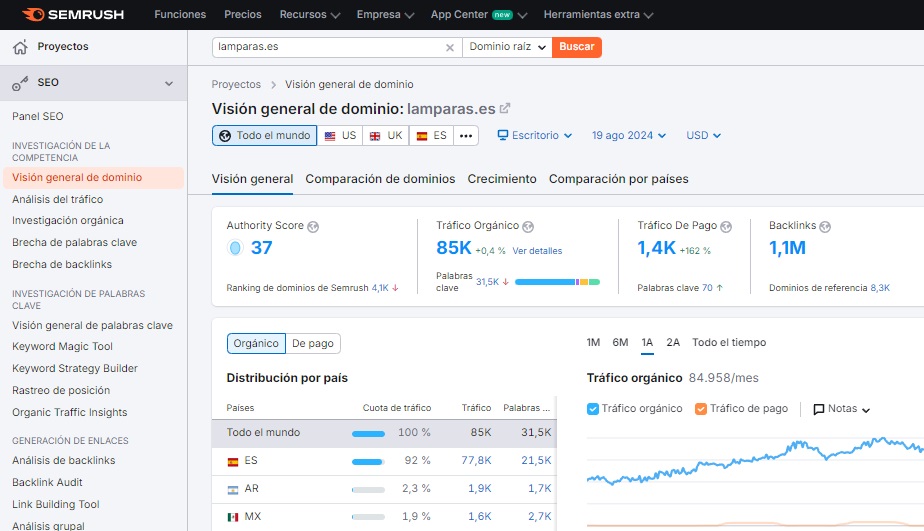Select 1M time range

click(593, 342)
